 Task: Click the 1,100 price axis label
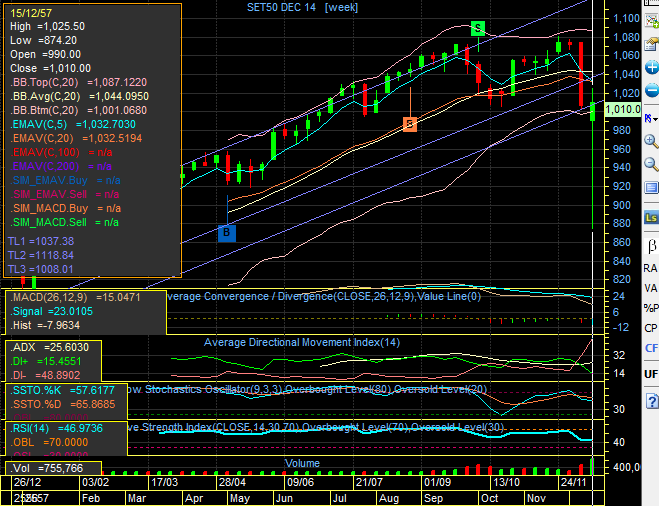pos(626,18)
